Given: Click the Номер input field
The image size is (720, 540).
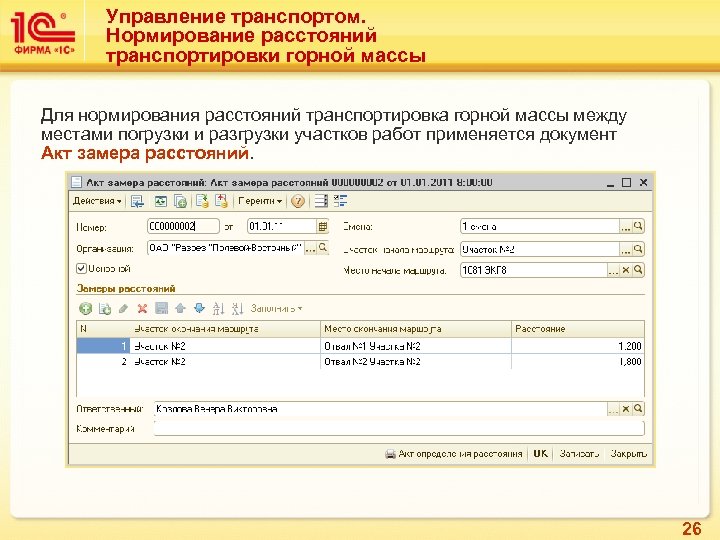Looking at the screenshot, I should point(183,226).
